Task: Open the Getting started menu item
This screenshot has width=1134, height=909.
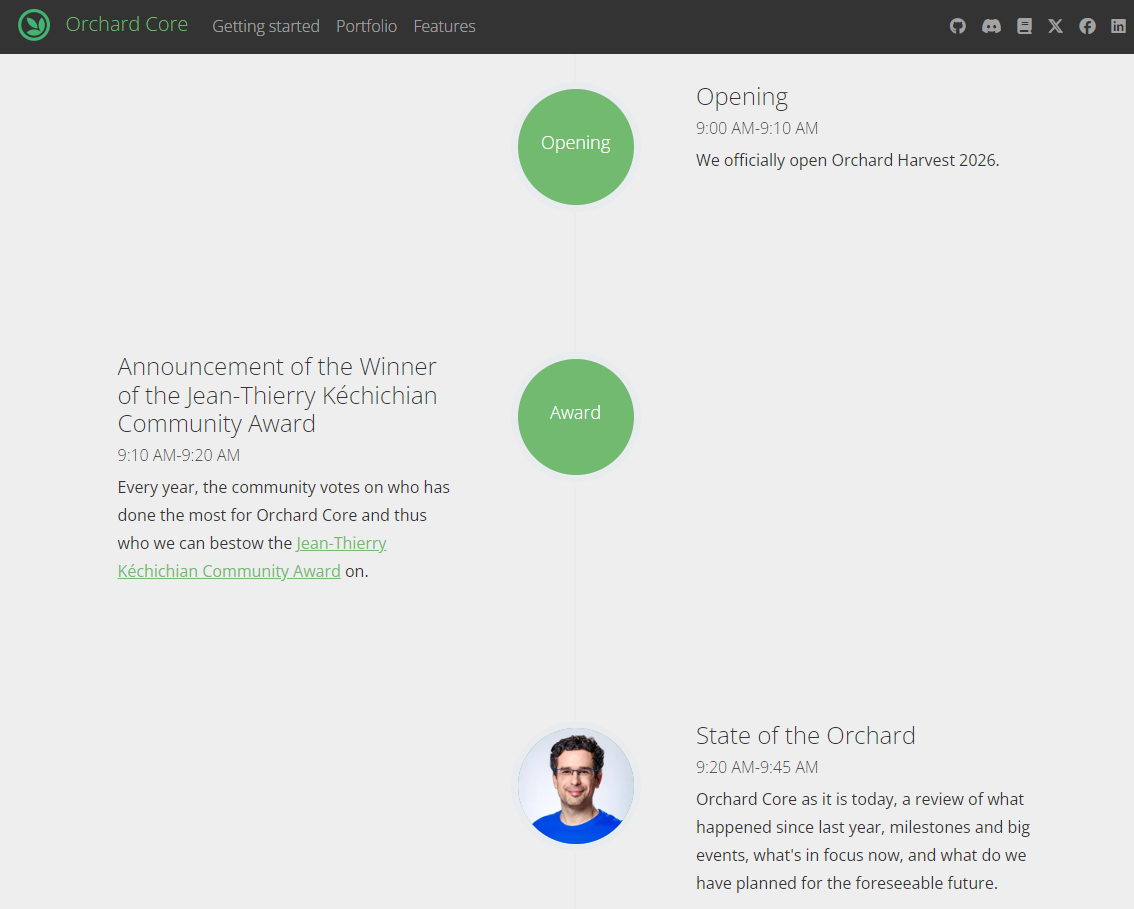Action: 265,26
